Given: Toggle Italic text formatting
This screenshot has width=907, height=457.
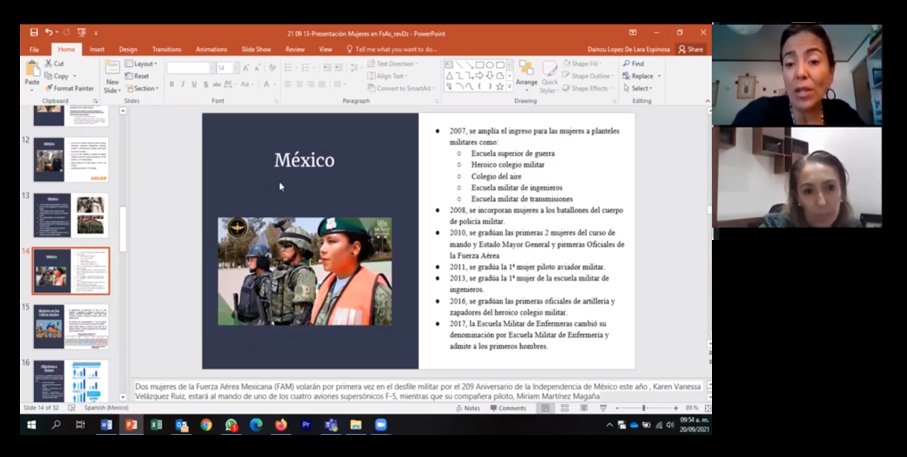Looking at the screenshot, I should pyautogui.click(x=183, y=84).
